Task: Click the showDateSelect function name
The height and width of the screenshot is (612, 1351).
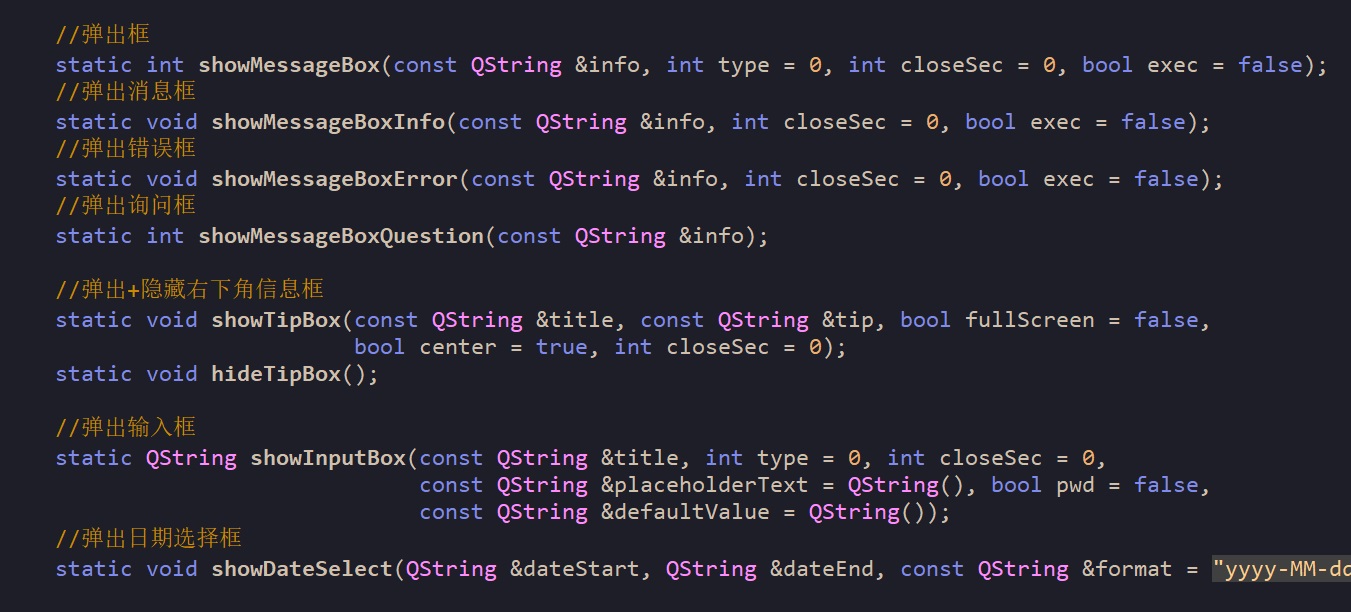Action: (302, 569)
